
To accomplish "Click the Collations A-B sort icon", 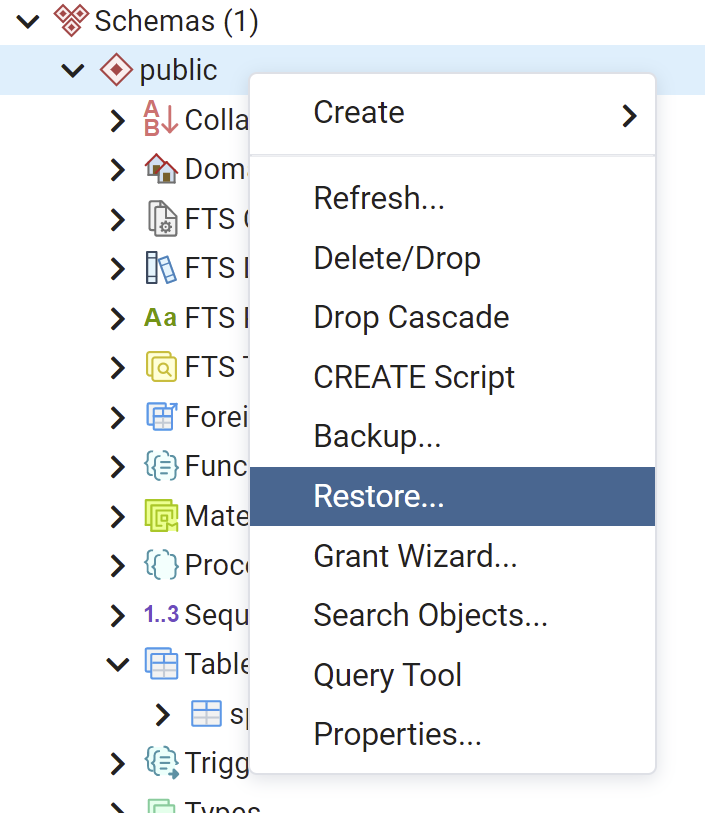I will tap(160, 120).
